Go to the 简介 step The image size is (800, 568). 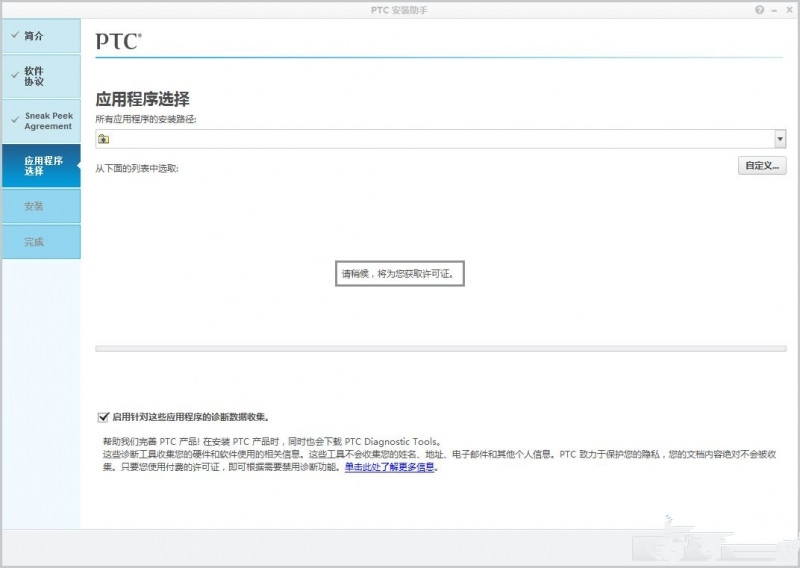[x=41, y=36]
